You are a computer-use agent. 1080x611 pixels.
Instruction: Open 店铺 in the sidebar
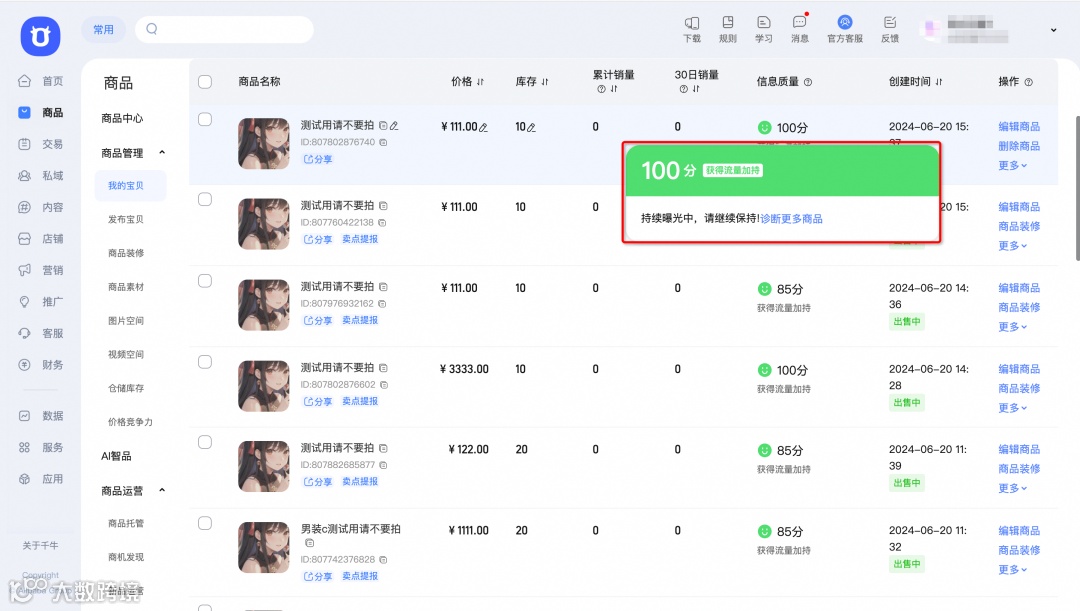click(x=41, y=239)
